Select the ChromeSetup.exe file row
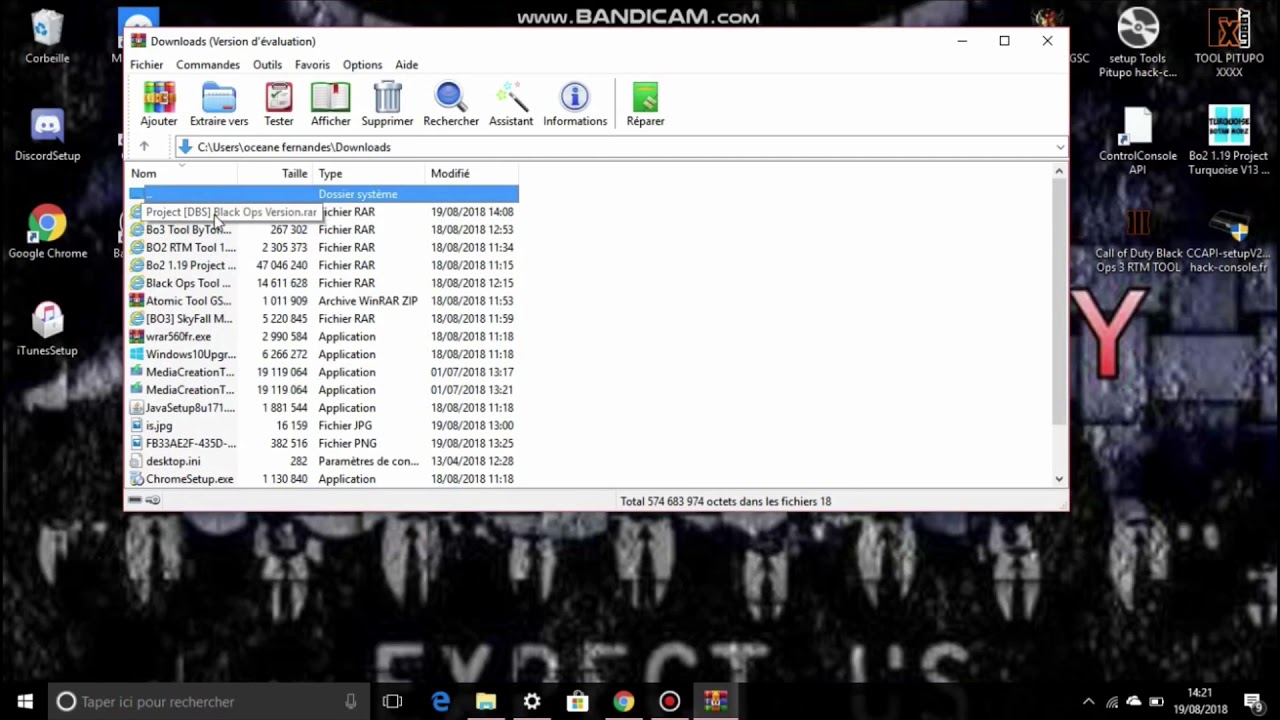This screenshot has width=1280, height=720. tap(323, 479)
